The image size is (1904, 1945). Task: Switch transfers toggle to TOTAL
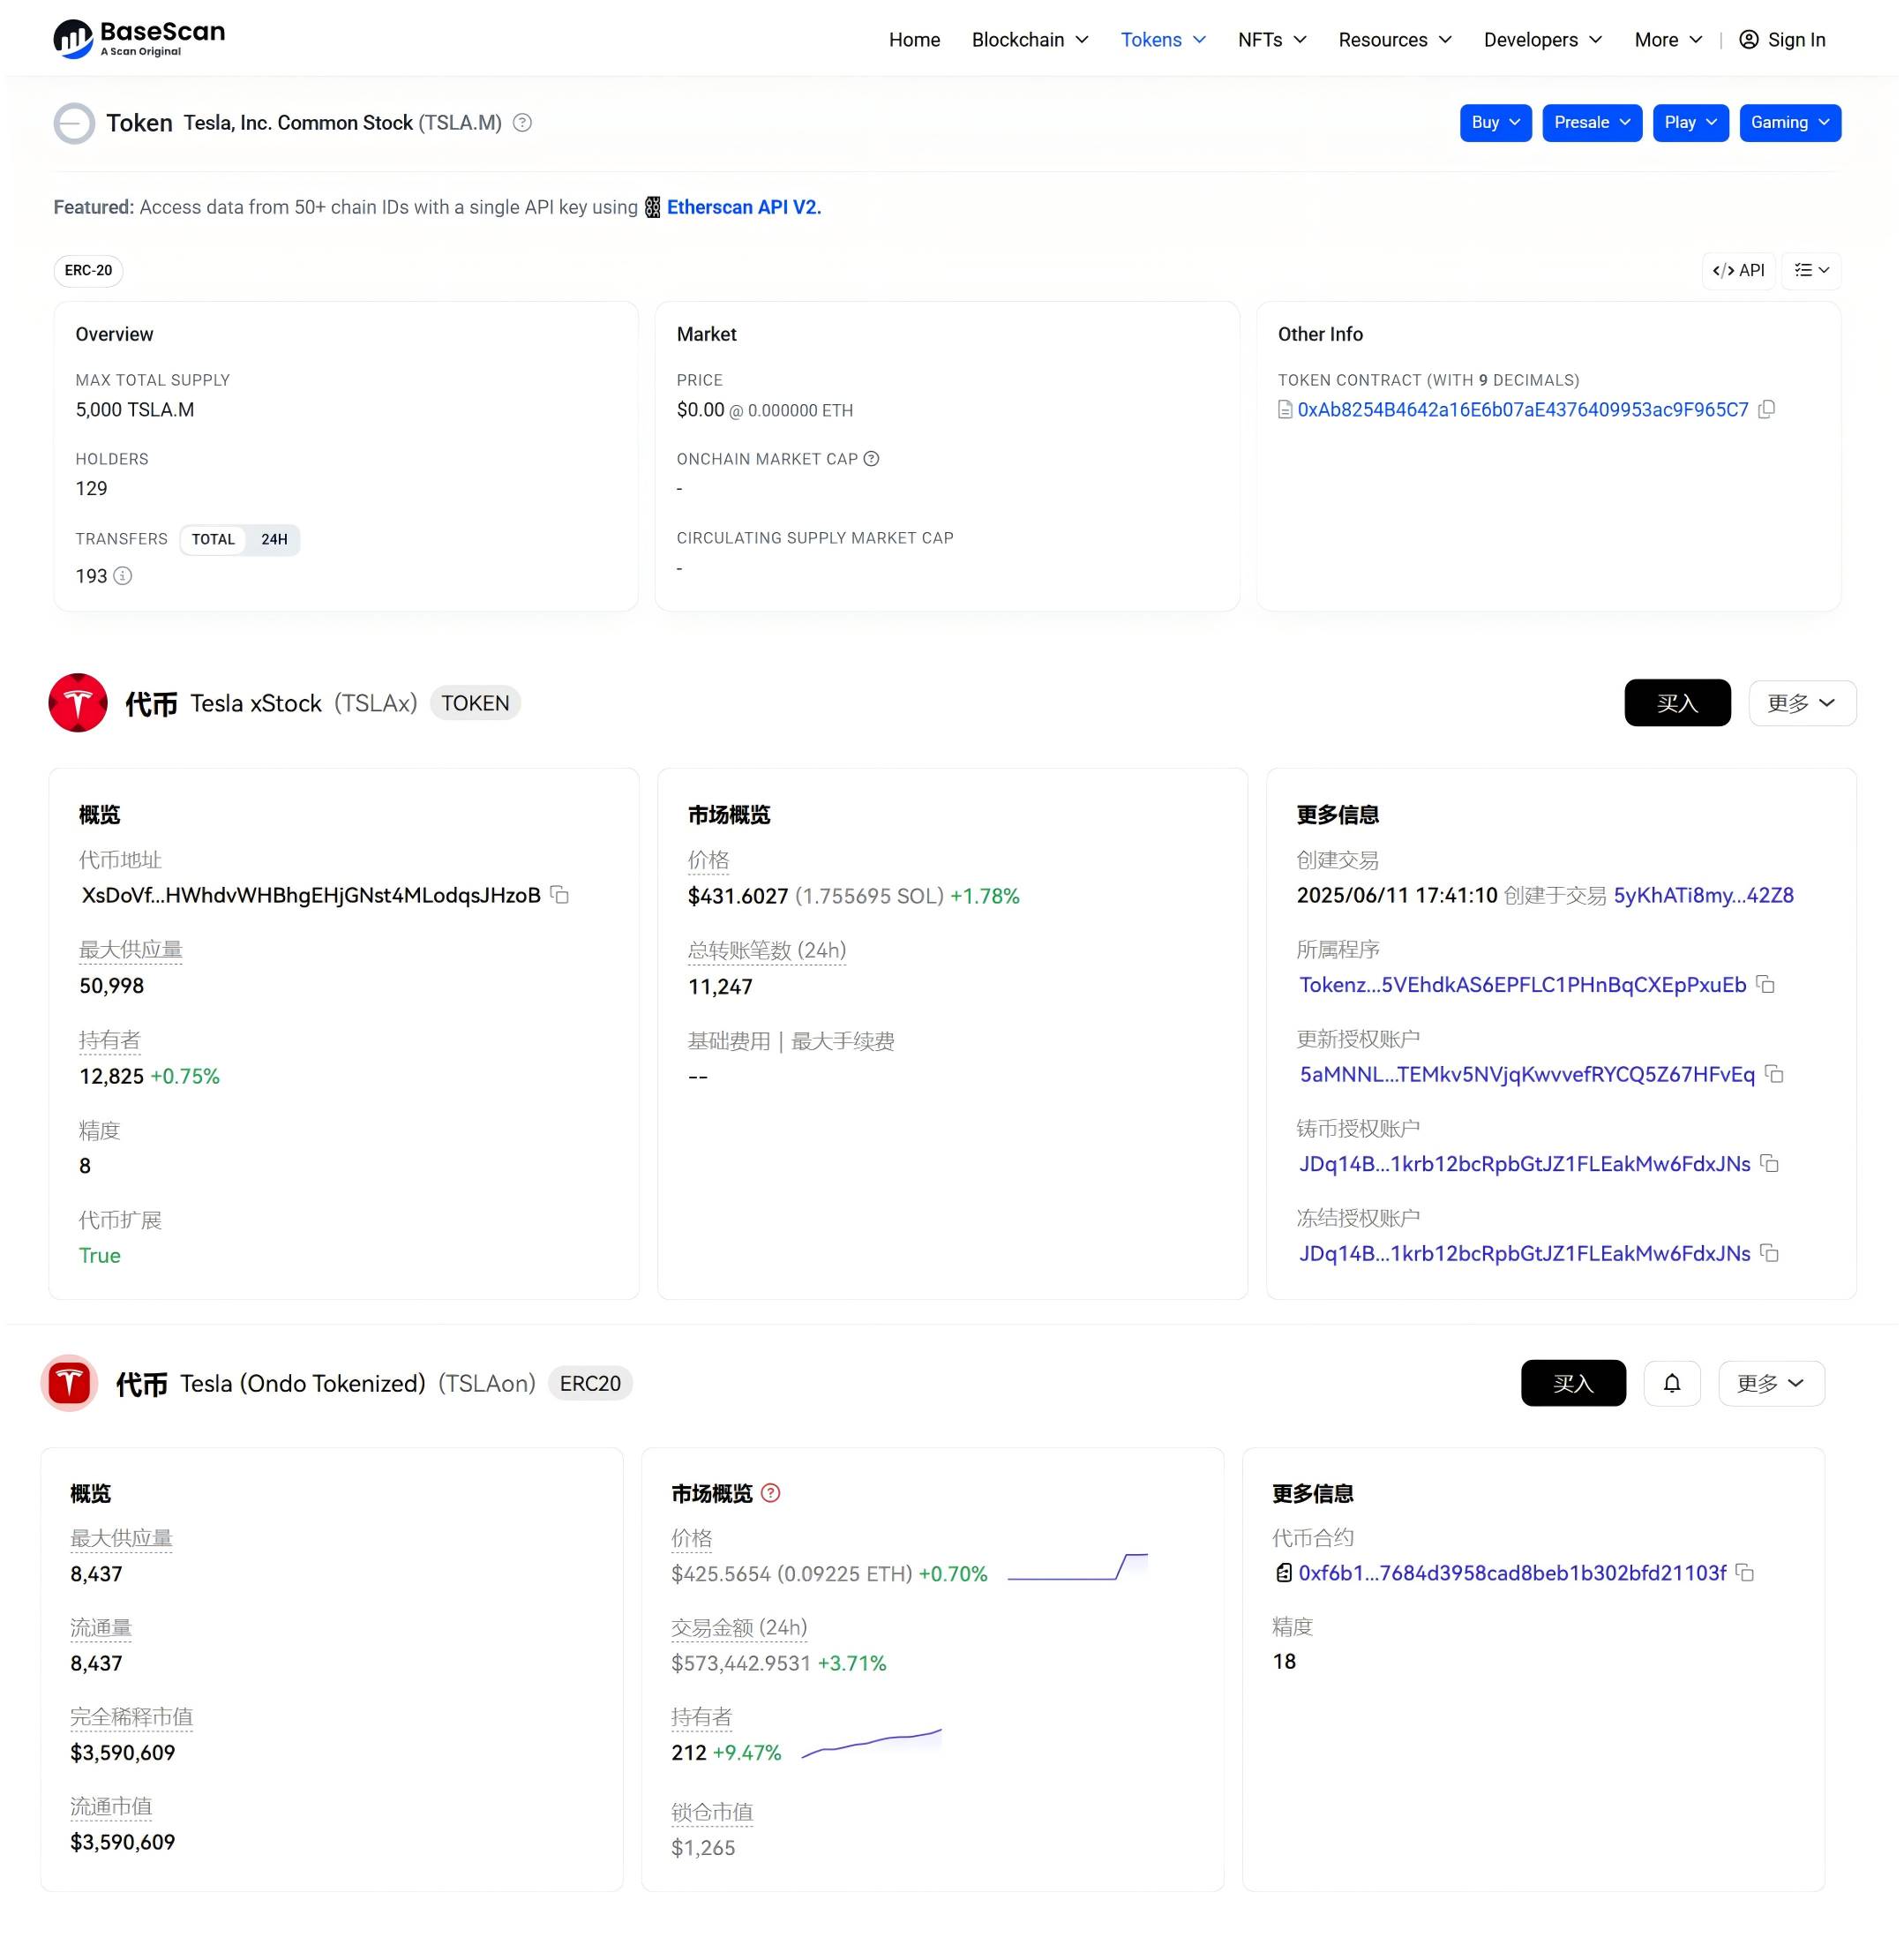click(x=213, y=540)
